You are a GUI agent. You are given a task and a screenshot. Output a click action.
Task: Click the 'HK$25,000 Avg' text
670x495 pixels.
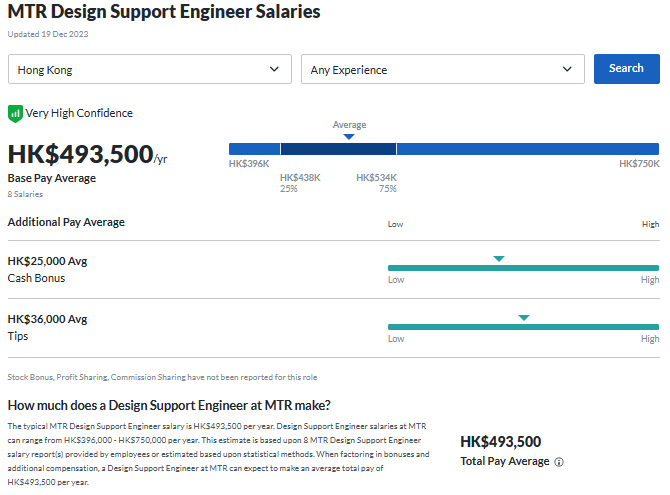[47, 261]
